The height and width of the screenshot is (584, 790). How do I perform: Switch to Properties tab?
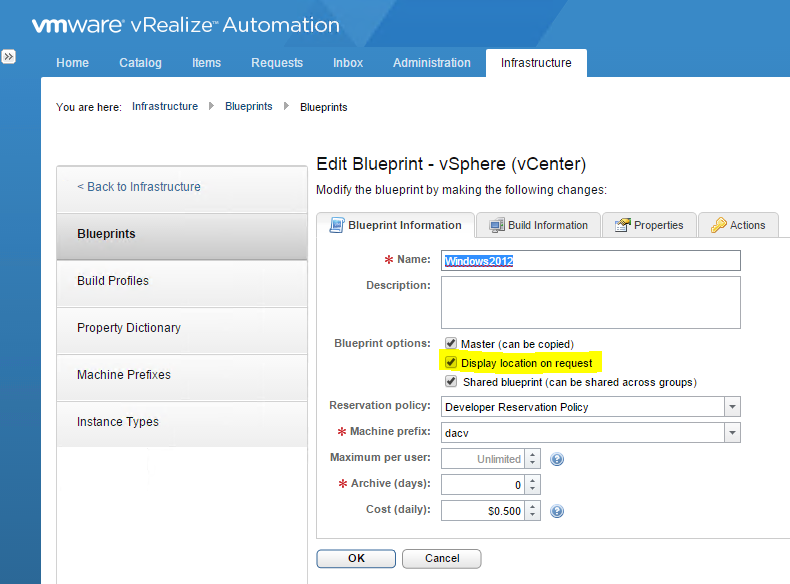click(649, 225)
